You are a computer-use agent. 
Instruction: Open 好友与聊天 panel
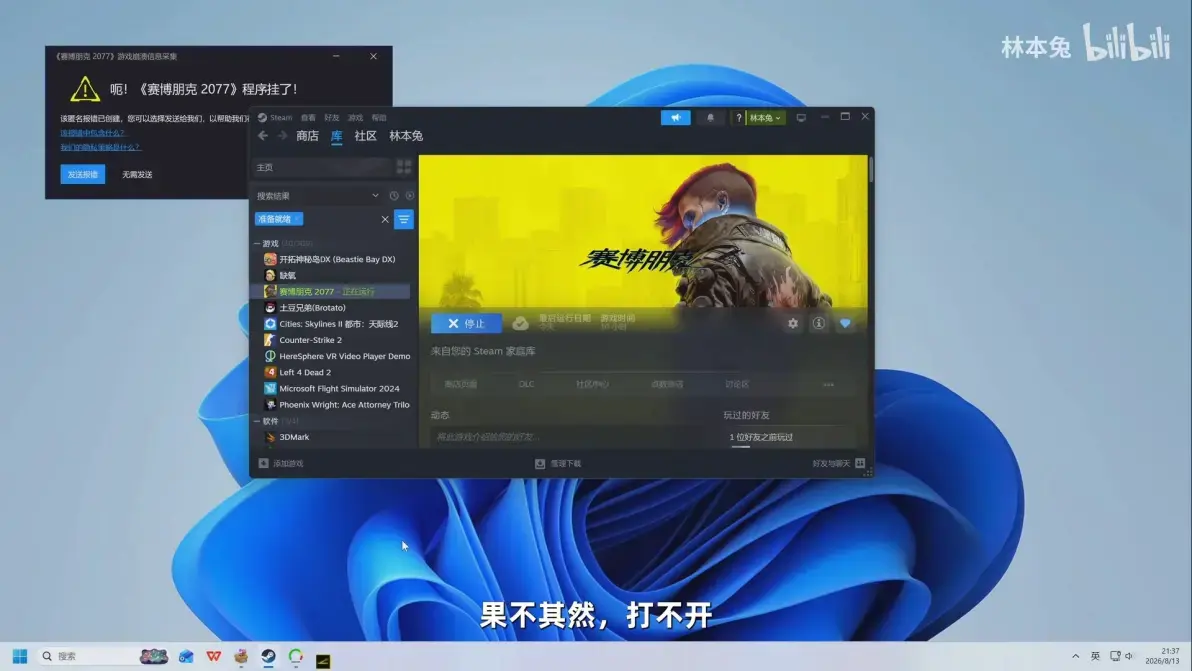[x=831, y=464]
